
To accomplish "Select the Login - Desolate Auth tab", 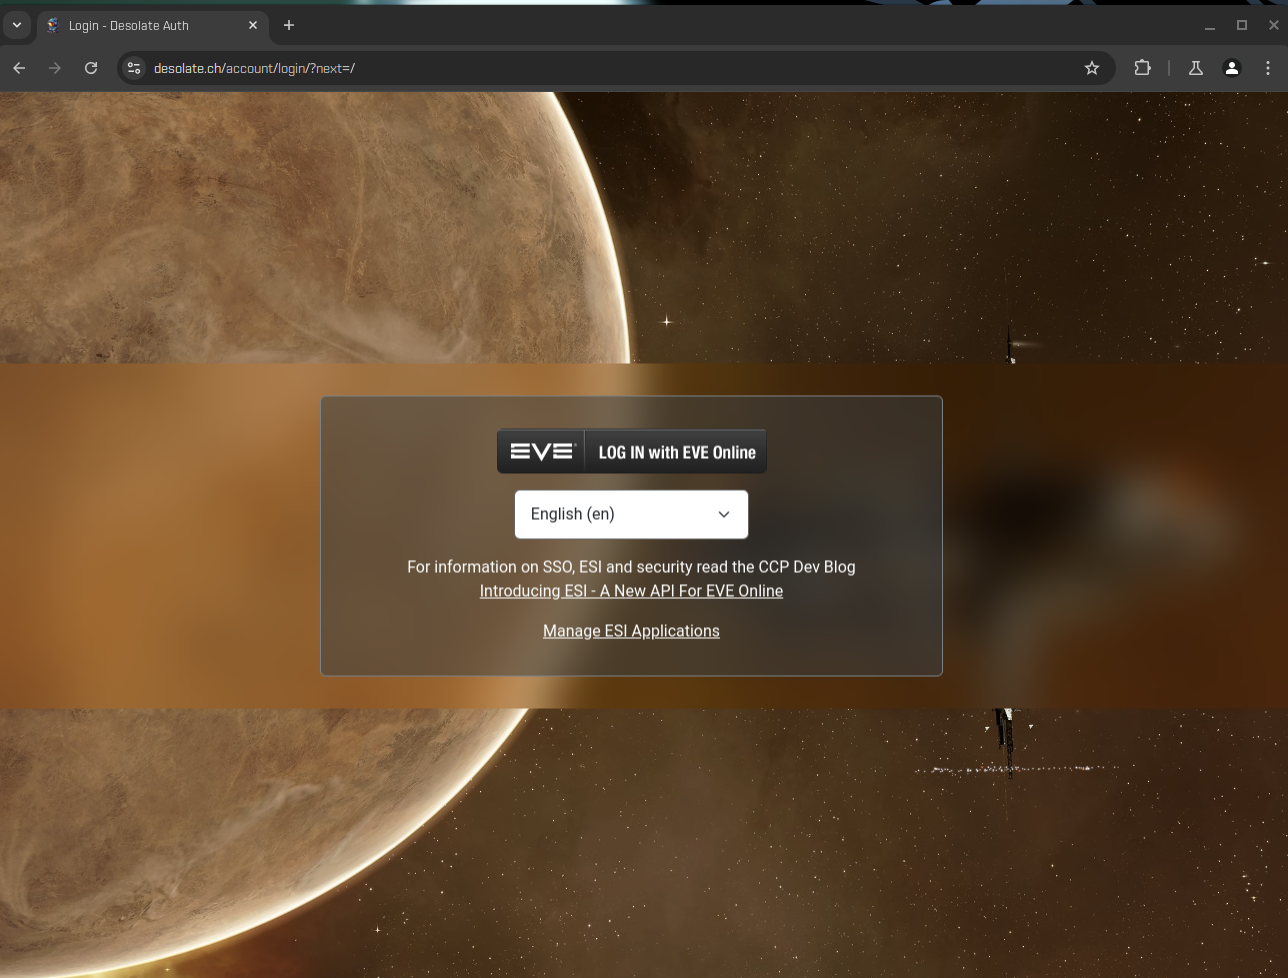I will tap(152, 25).
